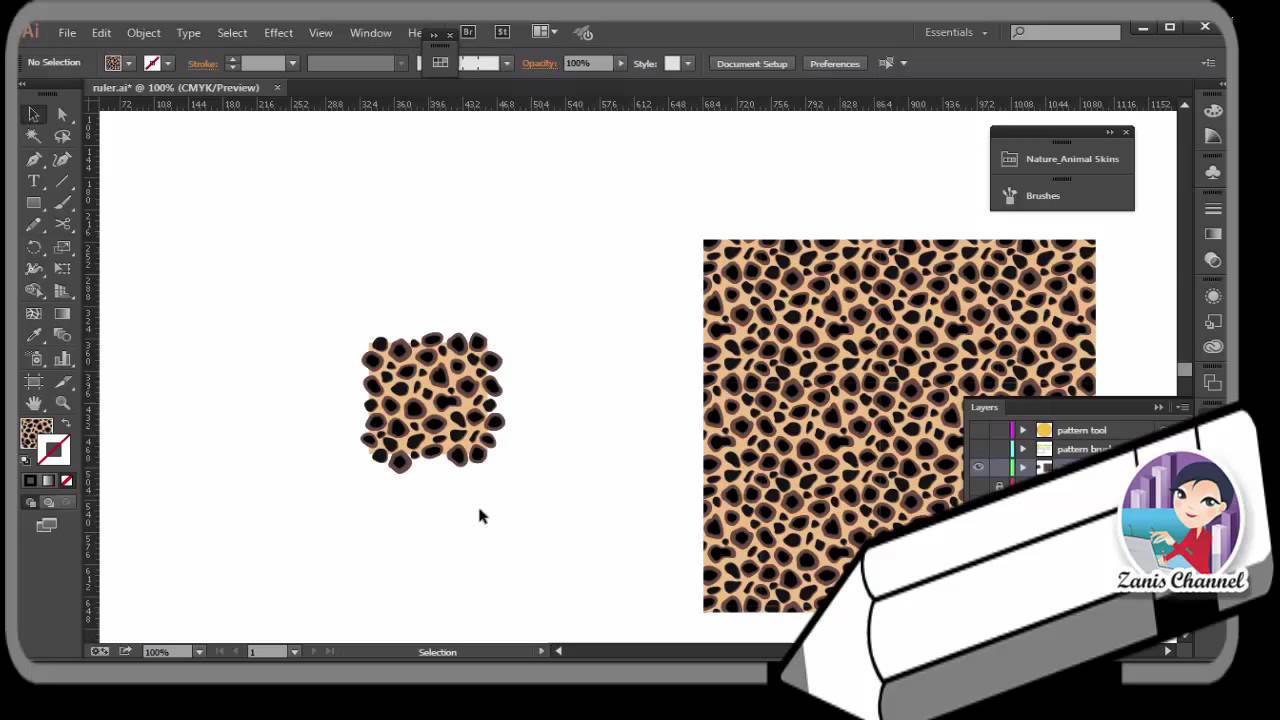
Task: Toggle visibility box of pattern tool layer
Action: click(978, 430)
